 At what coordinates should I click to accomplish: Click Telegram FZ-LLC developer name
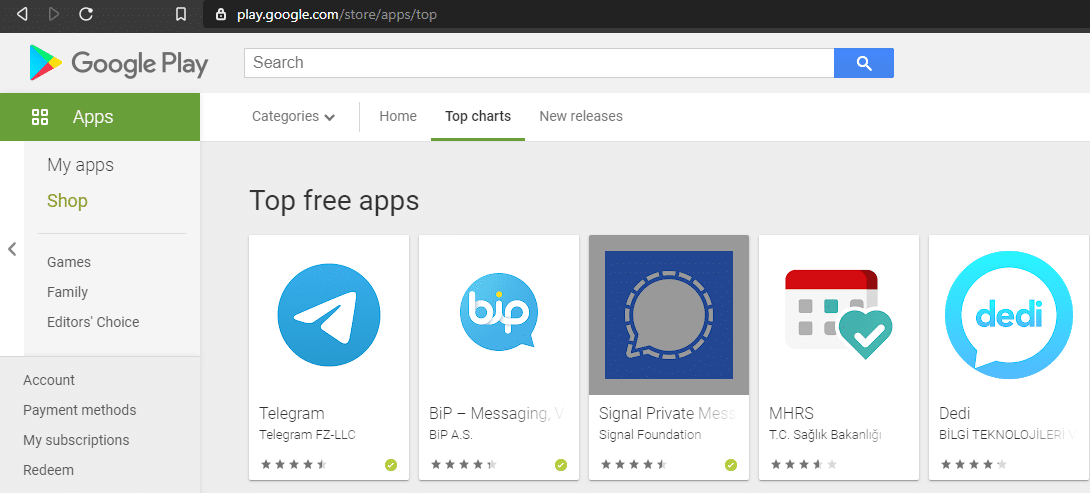[308, 435]
